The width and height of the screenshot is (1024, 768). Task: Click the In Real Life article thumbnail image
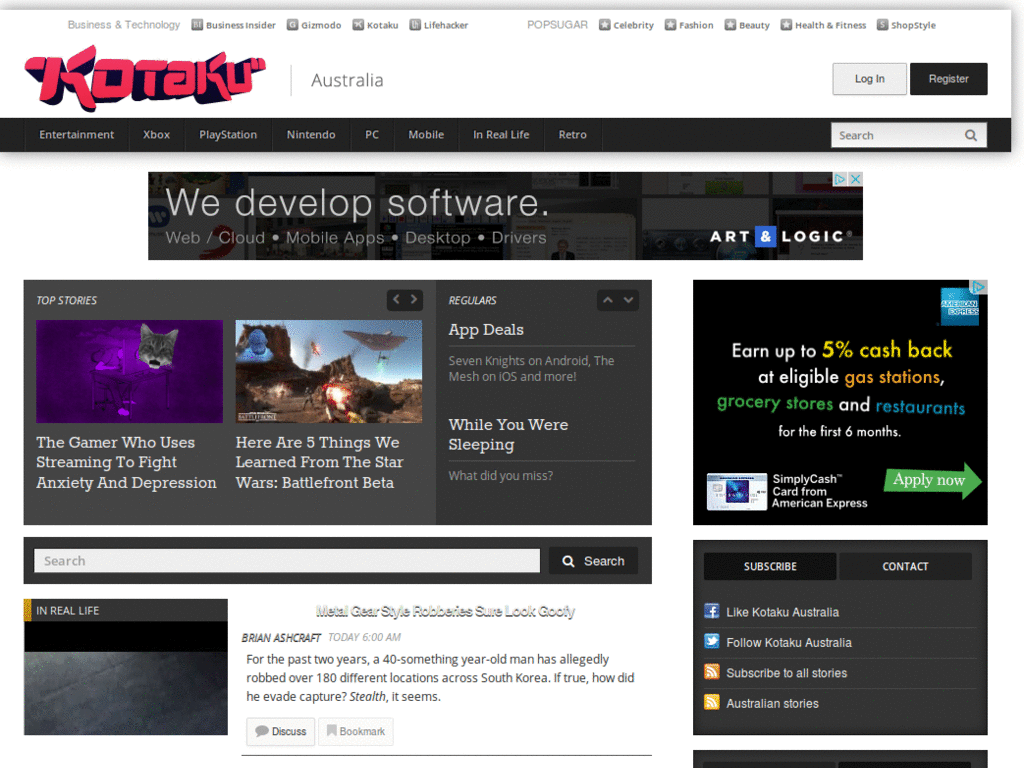pos(126,679)
